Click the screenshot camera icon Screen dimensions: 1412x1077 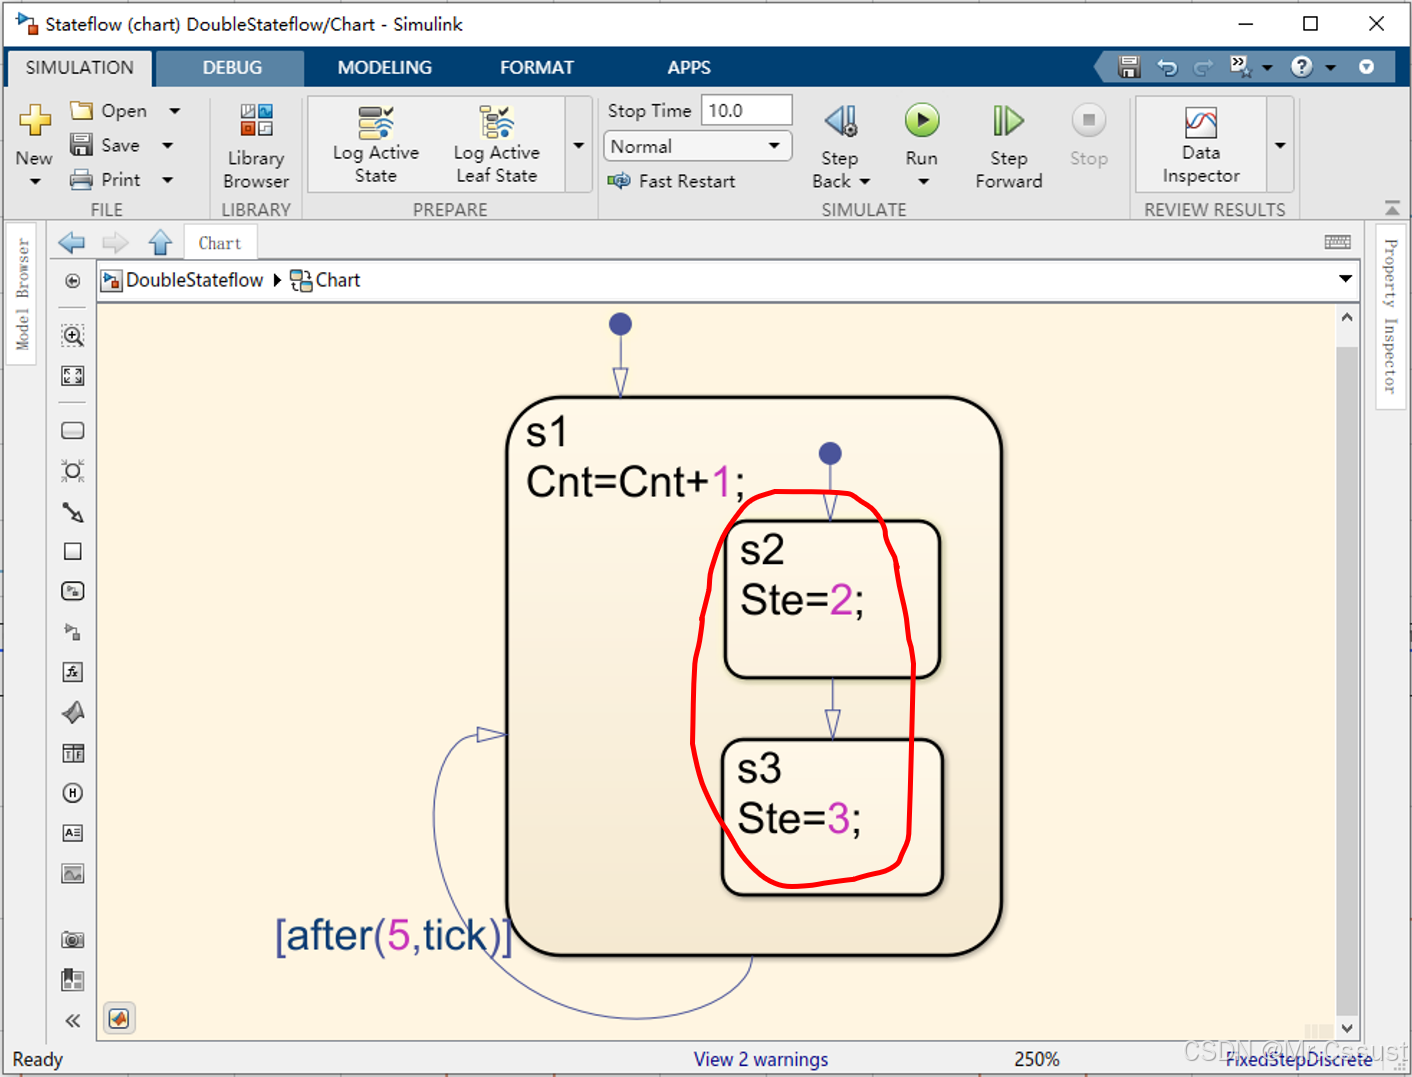coord(73,940)
